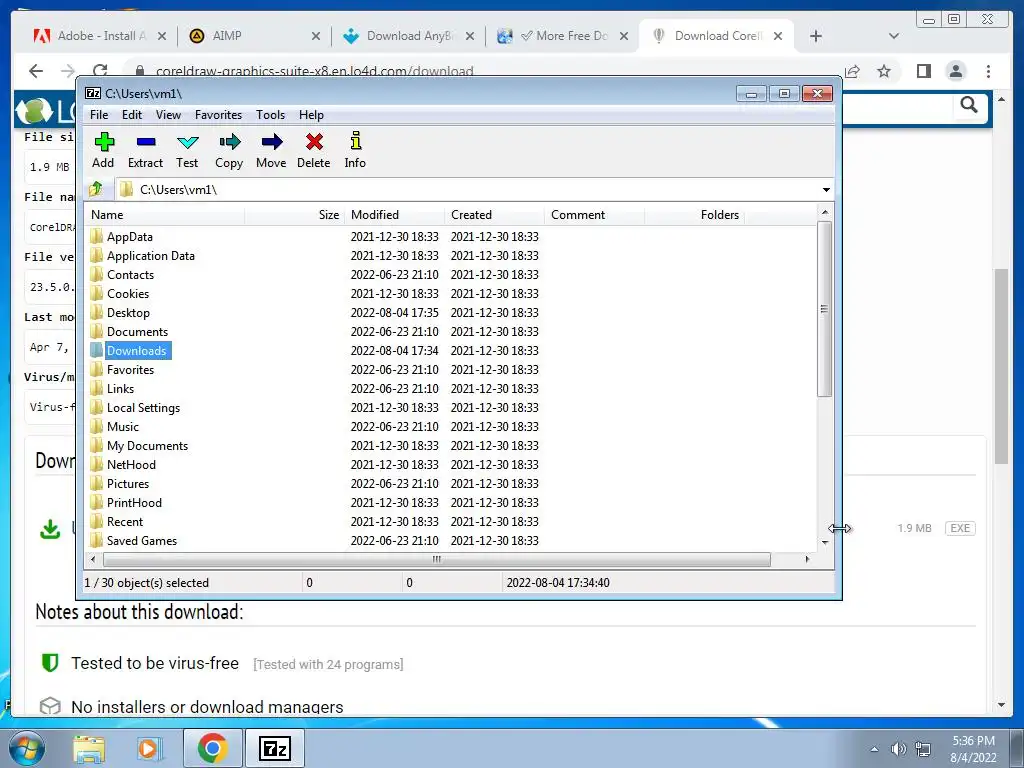
Task: Select the Pictures folder
Action: click(x=128, y=483)
